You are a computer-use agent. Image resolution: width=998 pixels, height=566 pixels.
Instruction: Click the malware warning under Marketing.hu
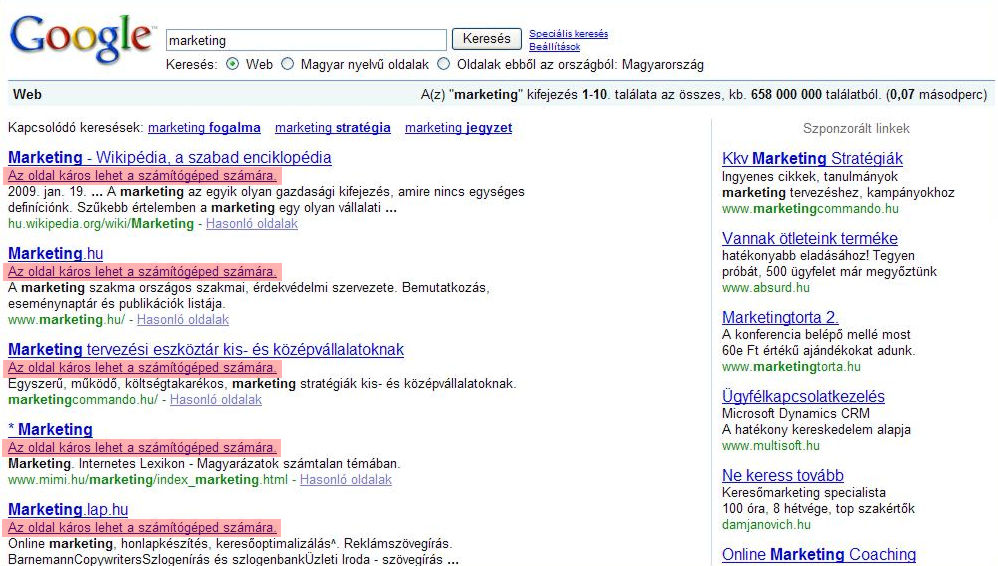(143, 272)
